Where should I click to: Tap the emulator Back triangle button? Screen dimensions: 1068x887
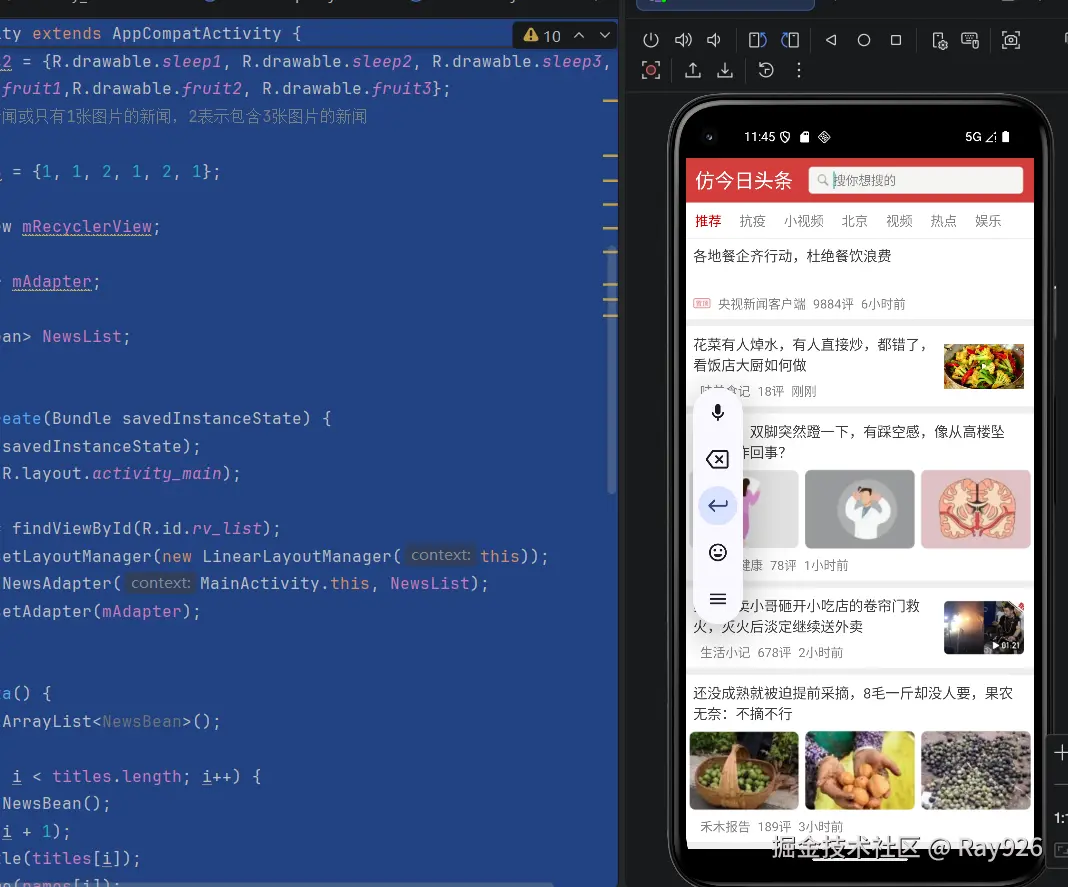coord(831,40)
